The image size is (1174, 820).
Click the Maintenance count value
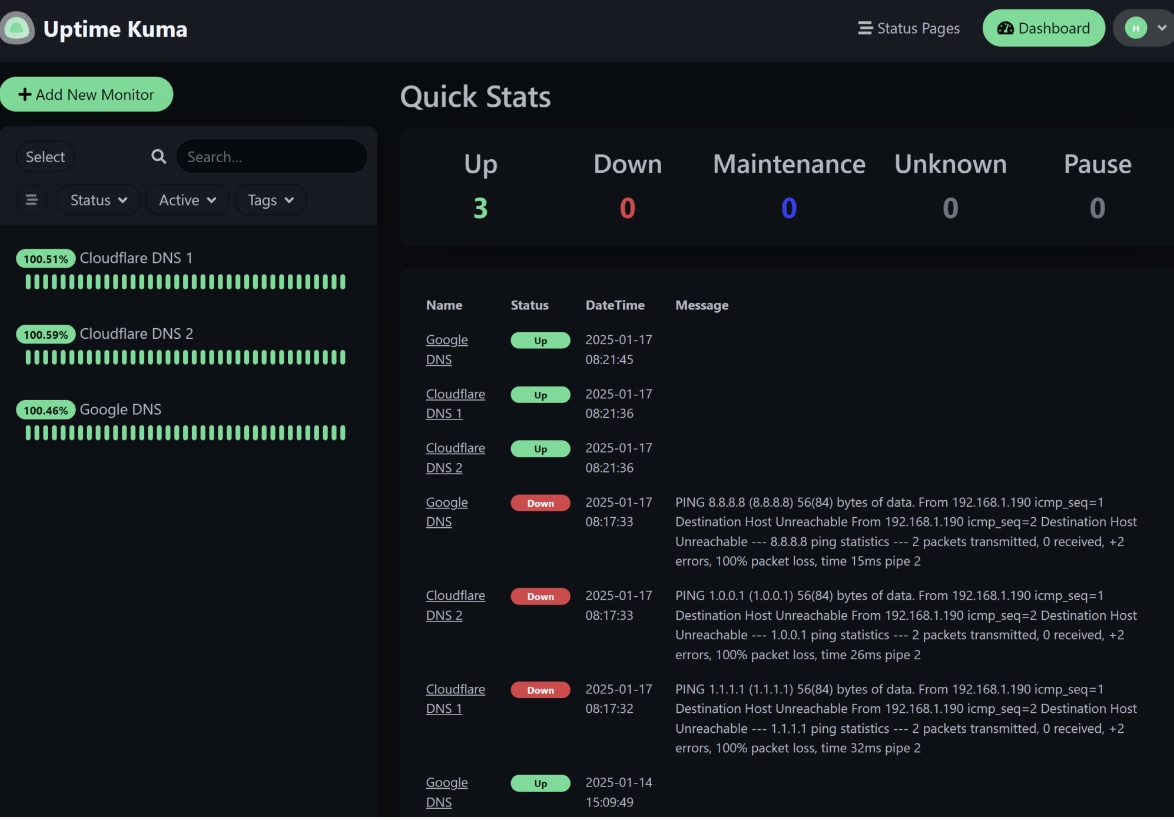point(788,208)
